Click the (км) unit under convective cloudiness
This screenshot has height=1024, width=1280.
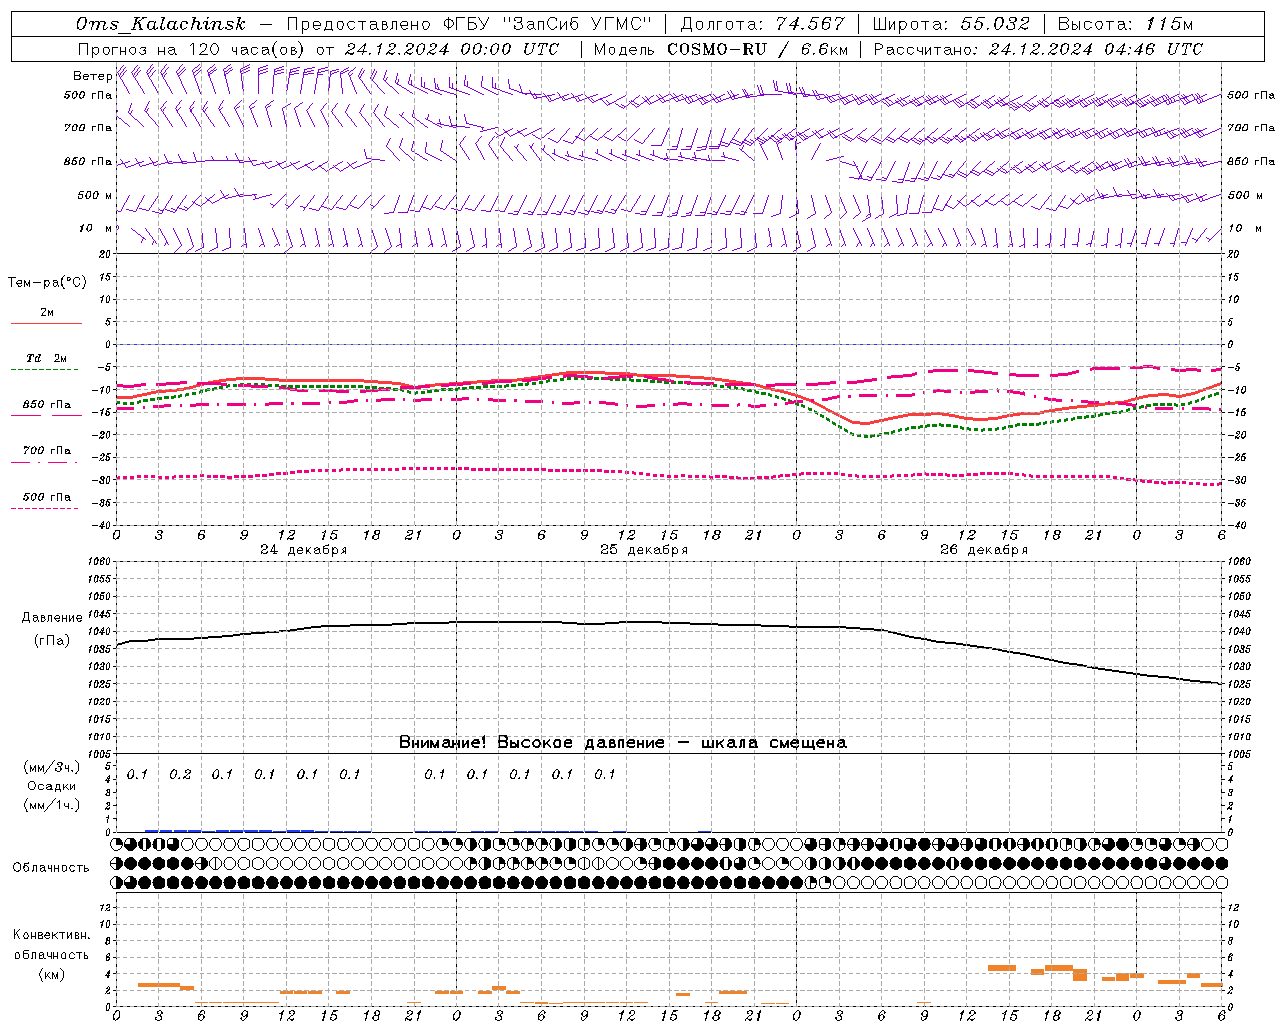[52, 974]
